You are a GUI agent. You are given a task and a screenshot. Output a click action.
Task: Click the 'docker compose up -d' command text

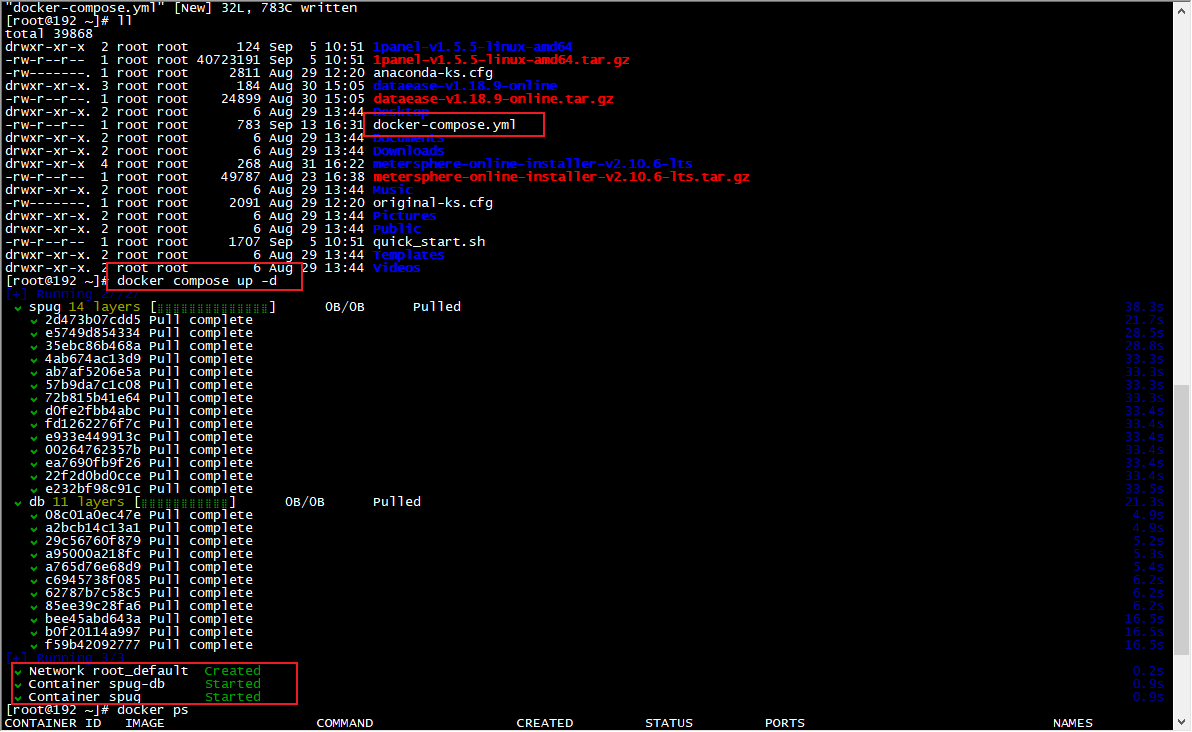click(x=197, y=281)
